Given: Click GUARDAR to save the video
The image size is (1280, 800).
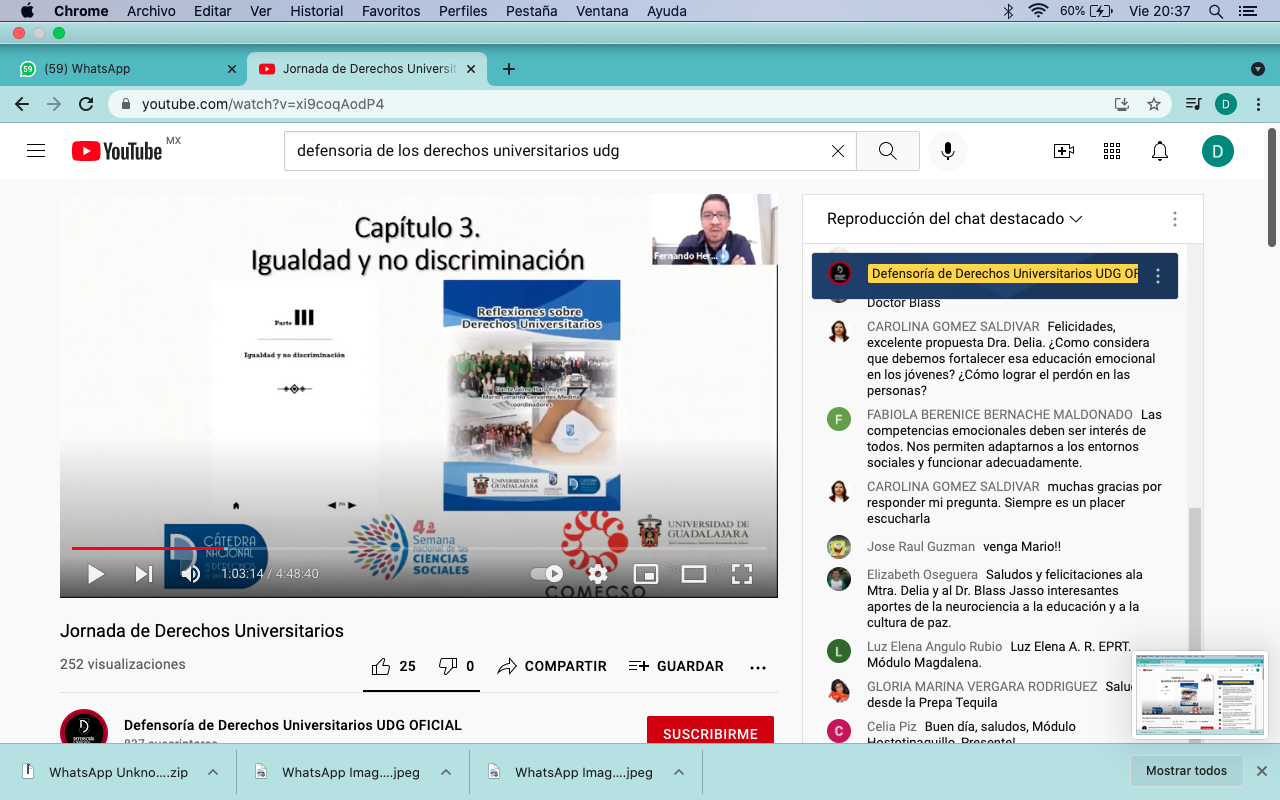Looking at the screenshot, I should point(676,666).
